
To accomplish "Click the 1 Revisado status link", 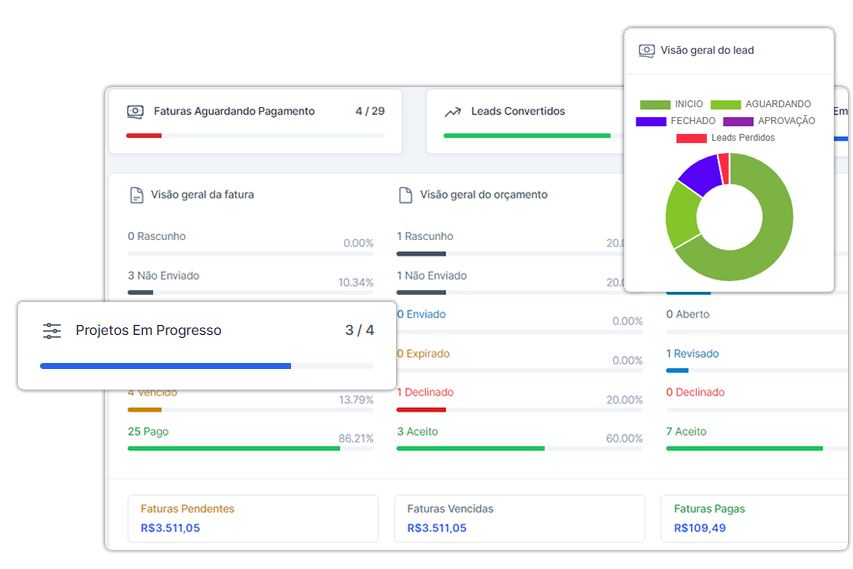I will [692, 354].
